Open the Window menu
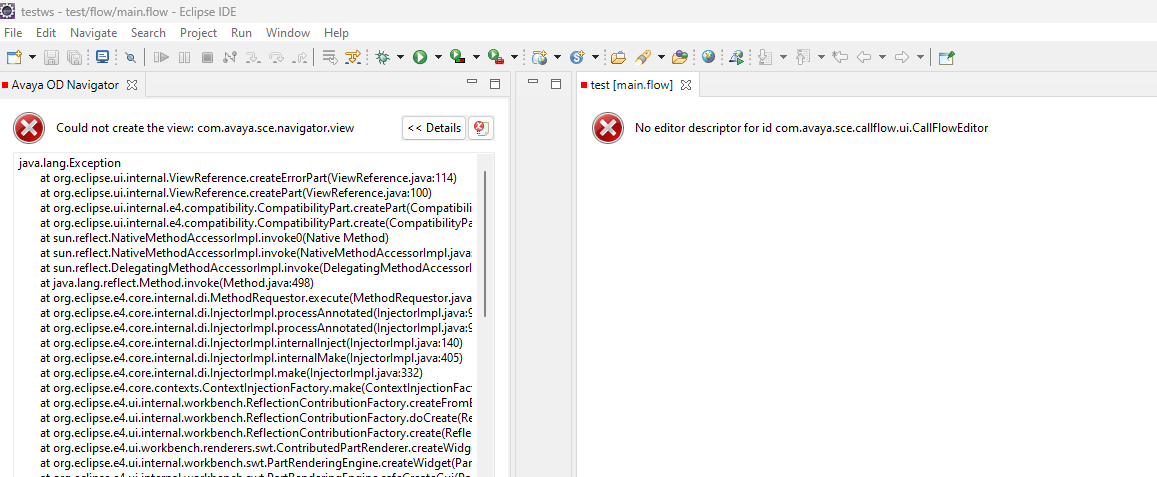The width and height of the screenshot is (1157, 477). [288, 32]
